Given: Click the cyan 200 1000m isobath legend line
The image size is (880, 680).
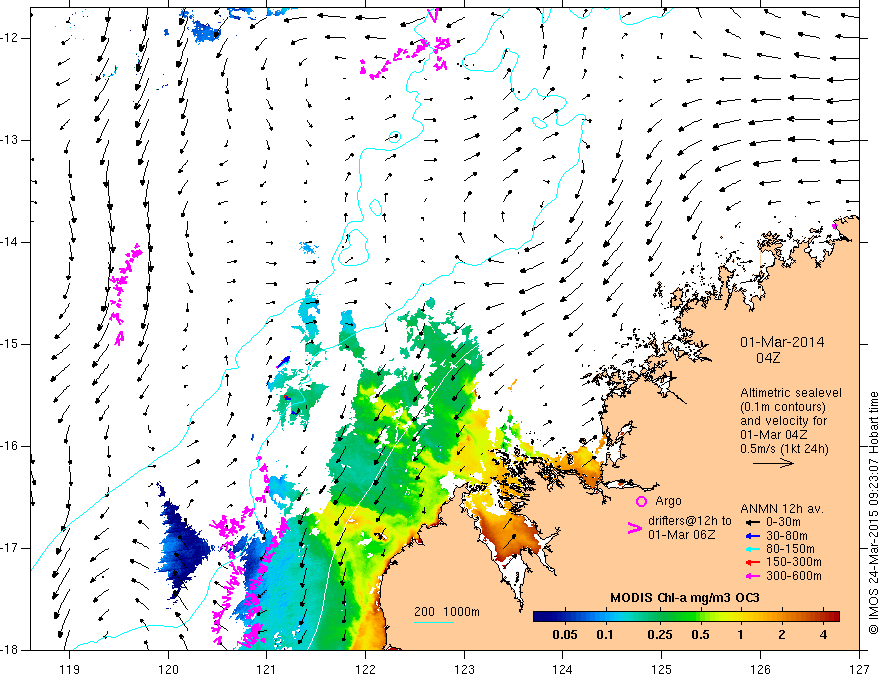Looking at the screenshot, I should [x=434, y=622].
